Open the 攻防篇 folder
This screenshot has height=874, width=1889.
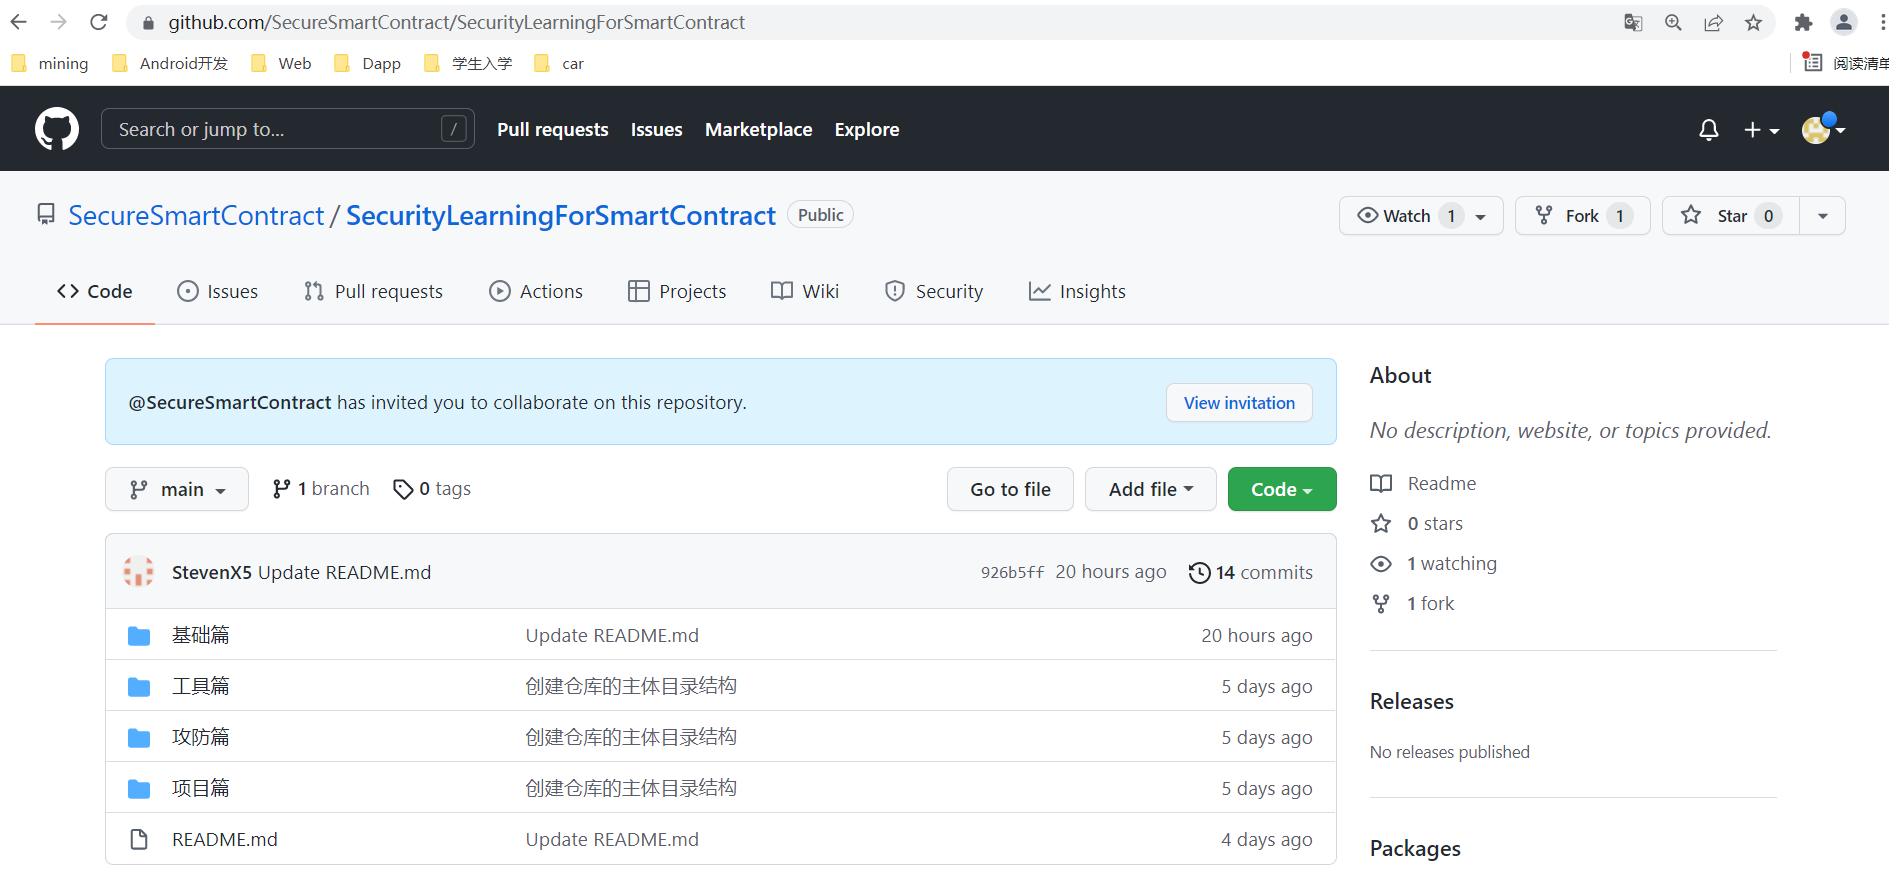[200, 737]
